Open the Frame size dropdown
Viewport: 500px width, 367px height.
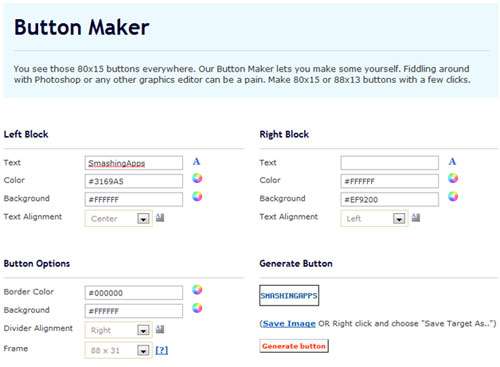coord(119,350)
